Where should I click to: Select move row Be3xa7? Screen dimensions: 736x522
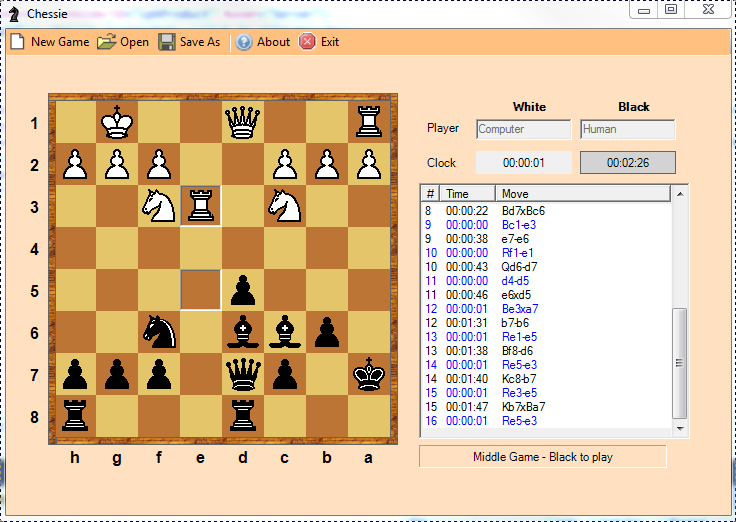click(547, 309)
